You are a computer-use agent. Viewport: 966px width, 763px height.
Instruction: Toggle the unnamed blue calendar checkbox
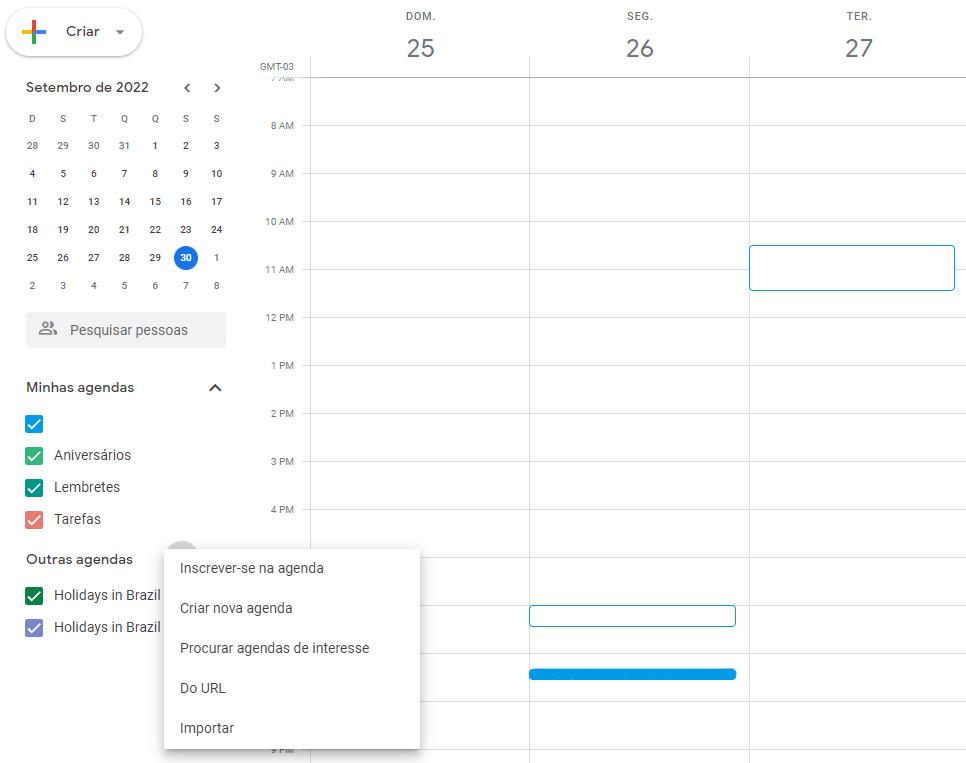click(x=34, y=424)
